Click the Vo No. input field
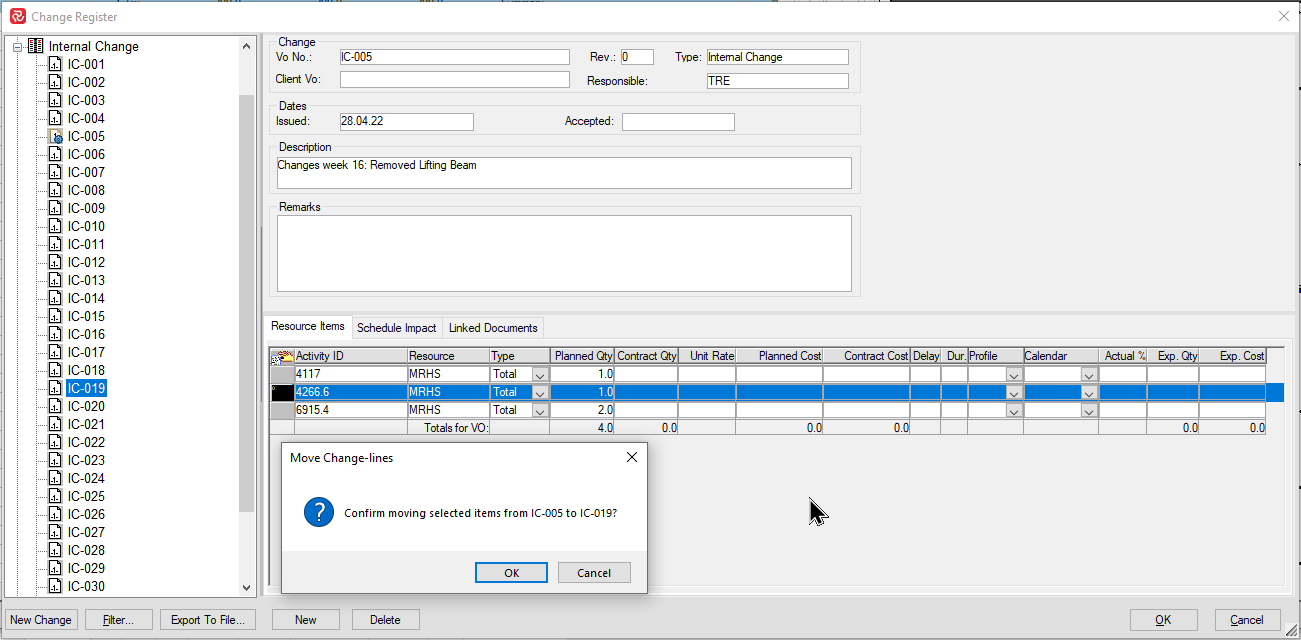Screen dimensions: 1301x640 pyautogui.click(x=454, y=57)
